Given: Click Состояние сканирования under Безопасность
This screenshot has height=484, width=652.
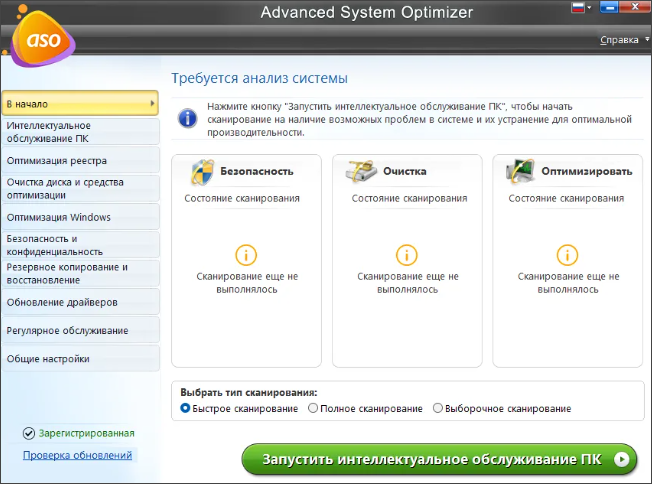Looking at the screenshot, I should click(242, 198).
